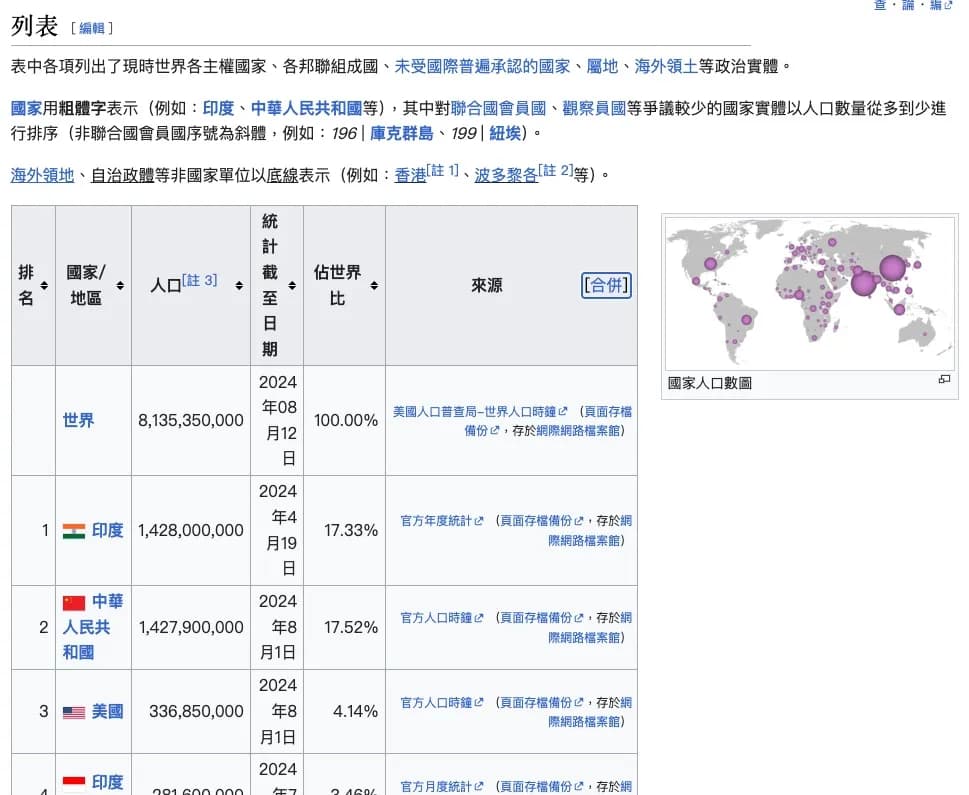Enlarge the 國家人口數圖 map via expand icon
The height and width of the screenshot is (795, 969).
click(x=944, y=379)
